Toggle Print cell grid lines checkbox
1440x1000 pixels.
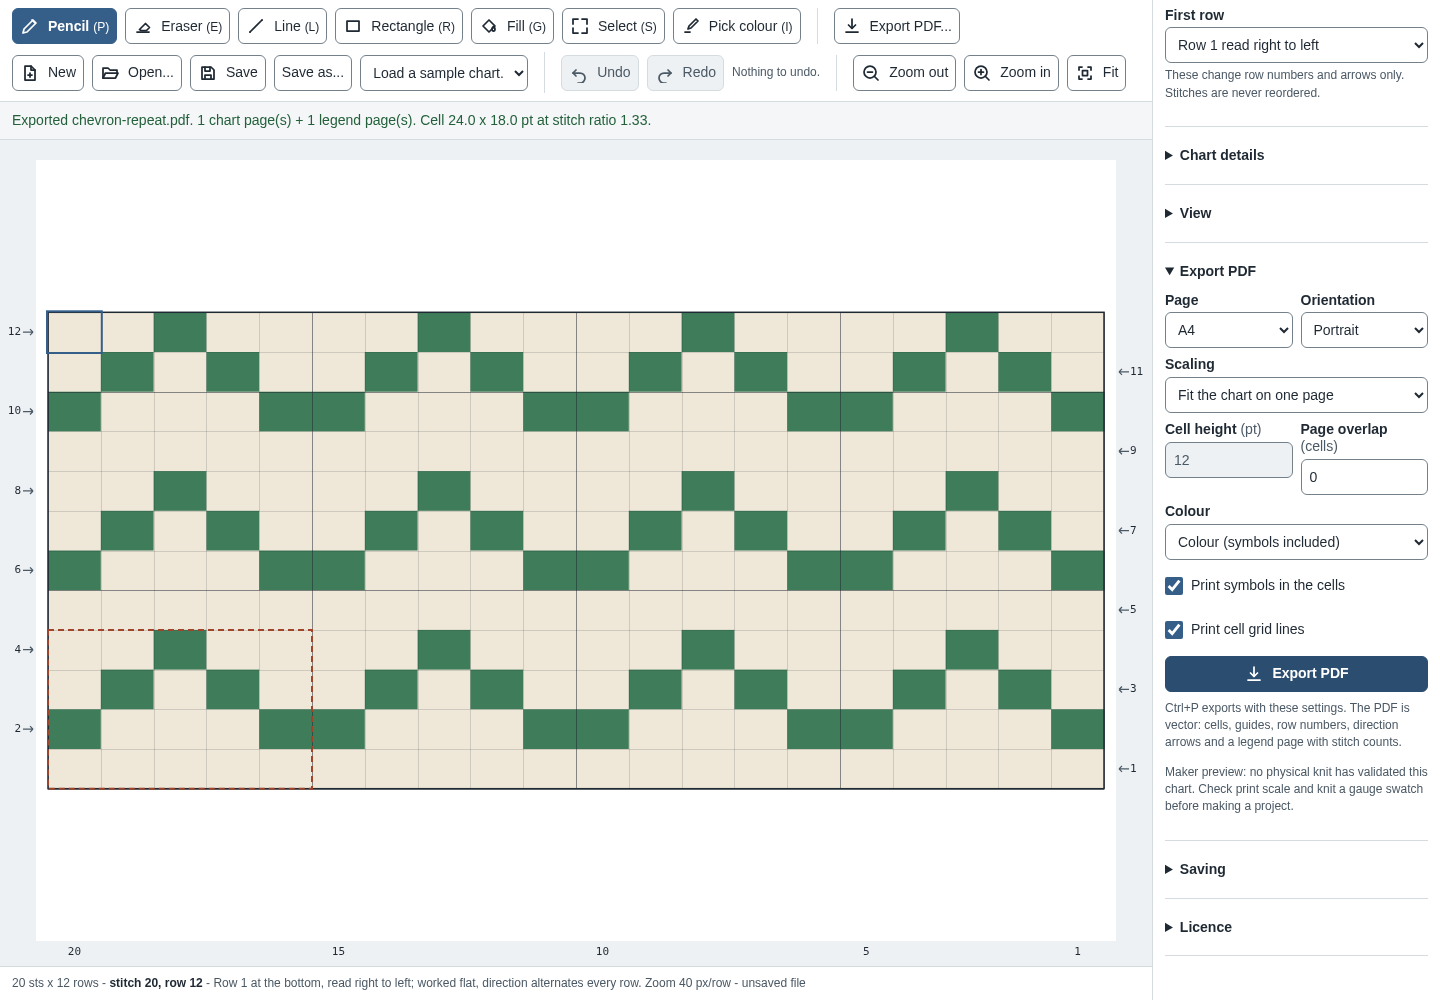[x=1174, y=630]
